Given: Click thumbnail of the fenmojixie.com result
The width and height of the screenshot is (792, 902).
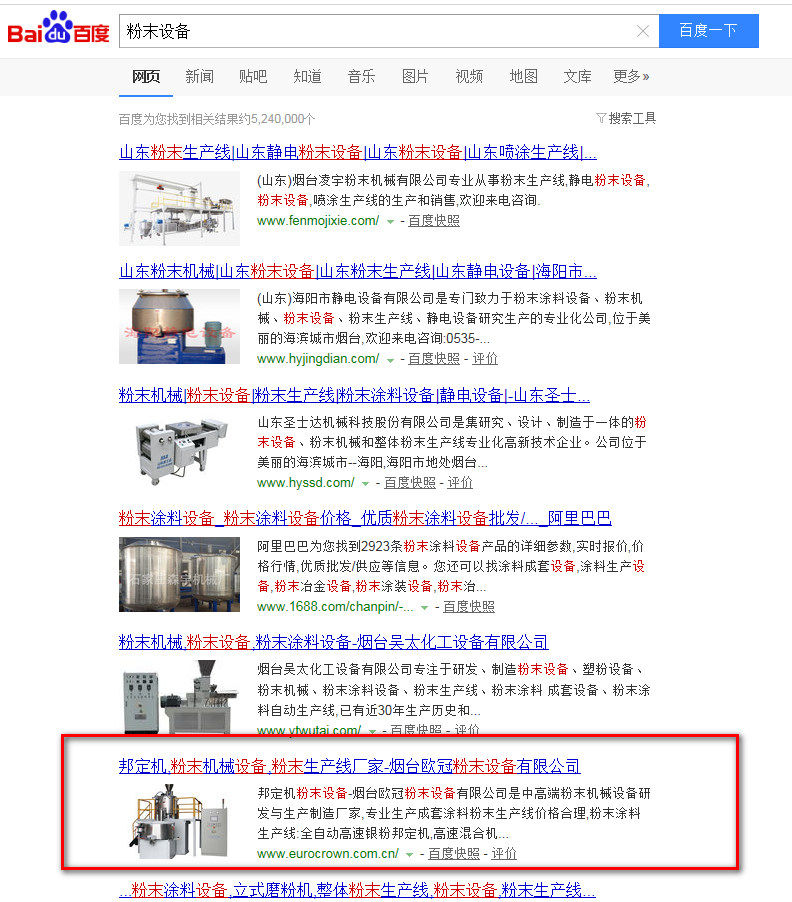Looking at the screenshot, I should (179, 208).
